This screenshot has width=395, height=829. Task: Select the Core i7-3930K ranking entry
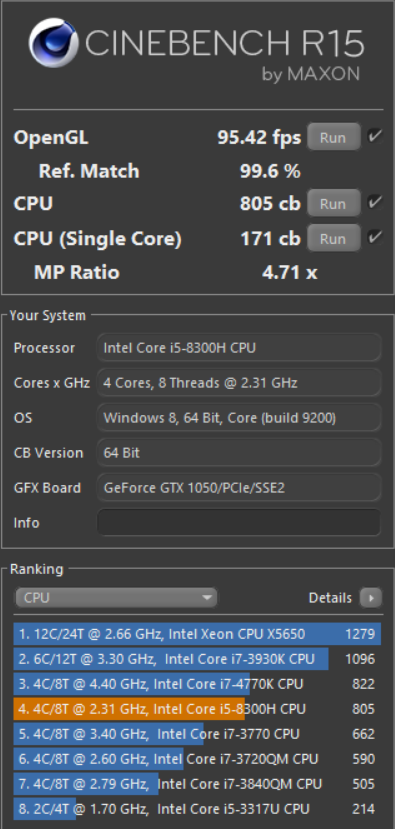click(x=197, y=659)
